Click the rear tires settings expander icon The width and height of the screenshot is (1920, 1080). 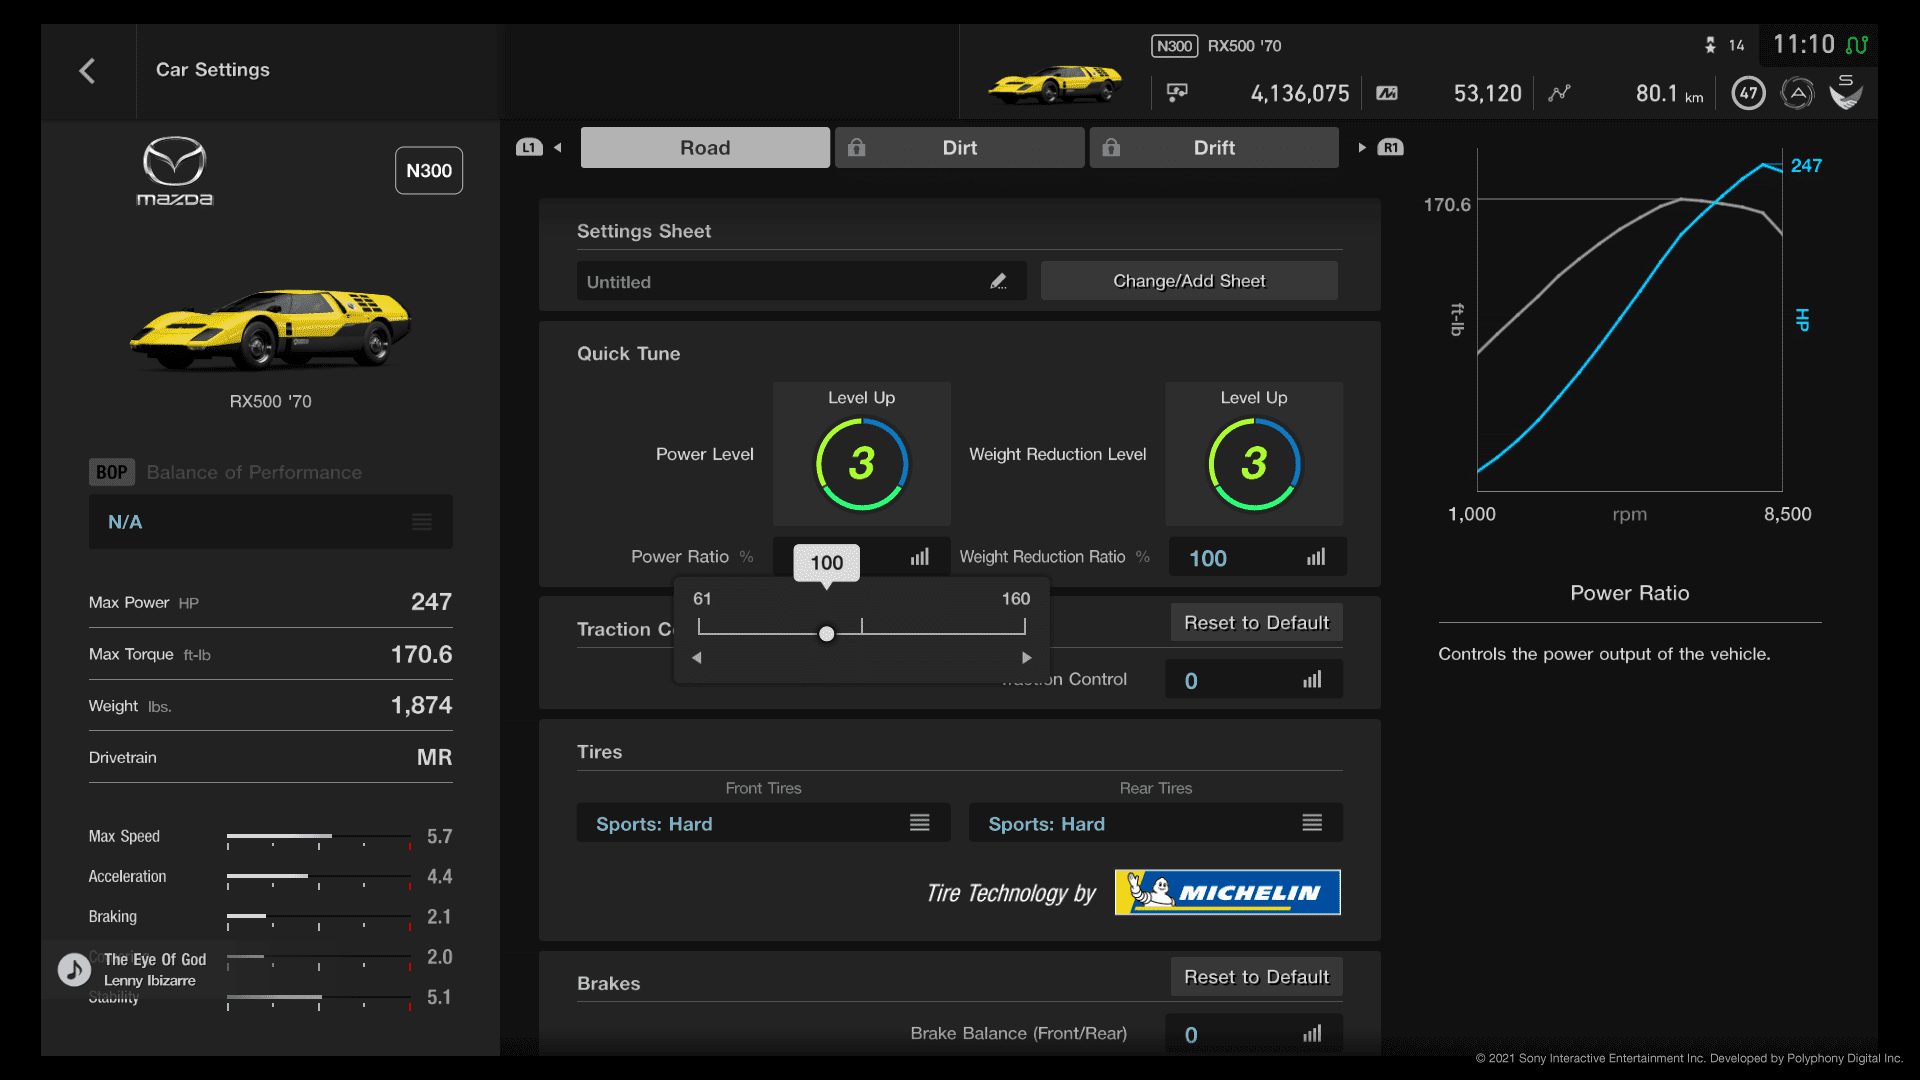(1313, 823)
